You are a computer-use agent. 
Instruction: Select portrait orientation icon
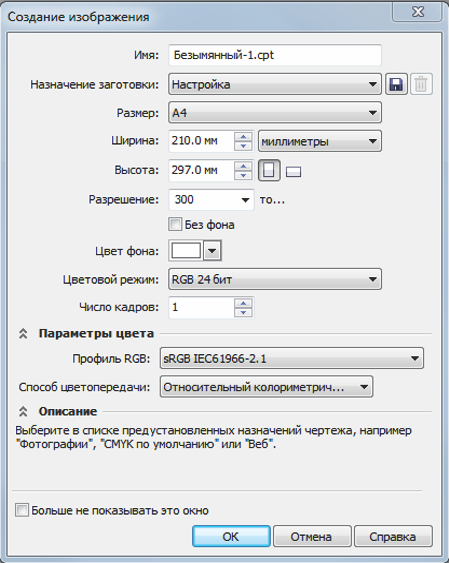[269, 170]
